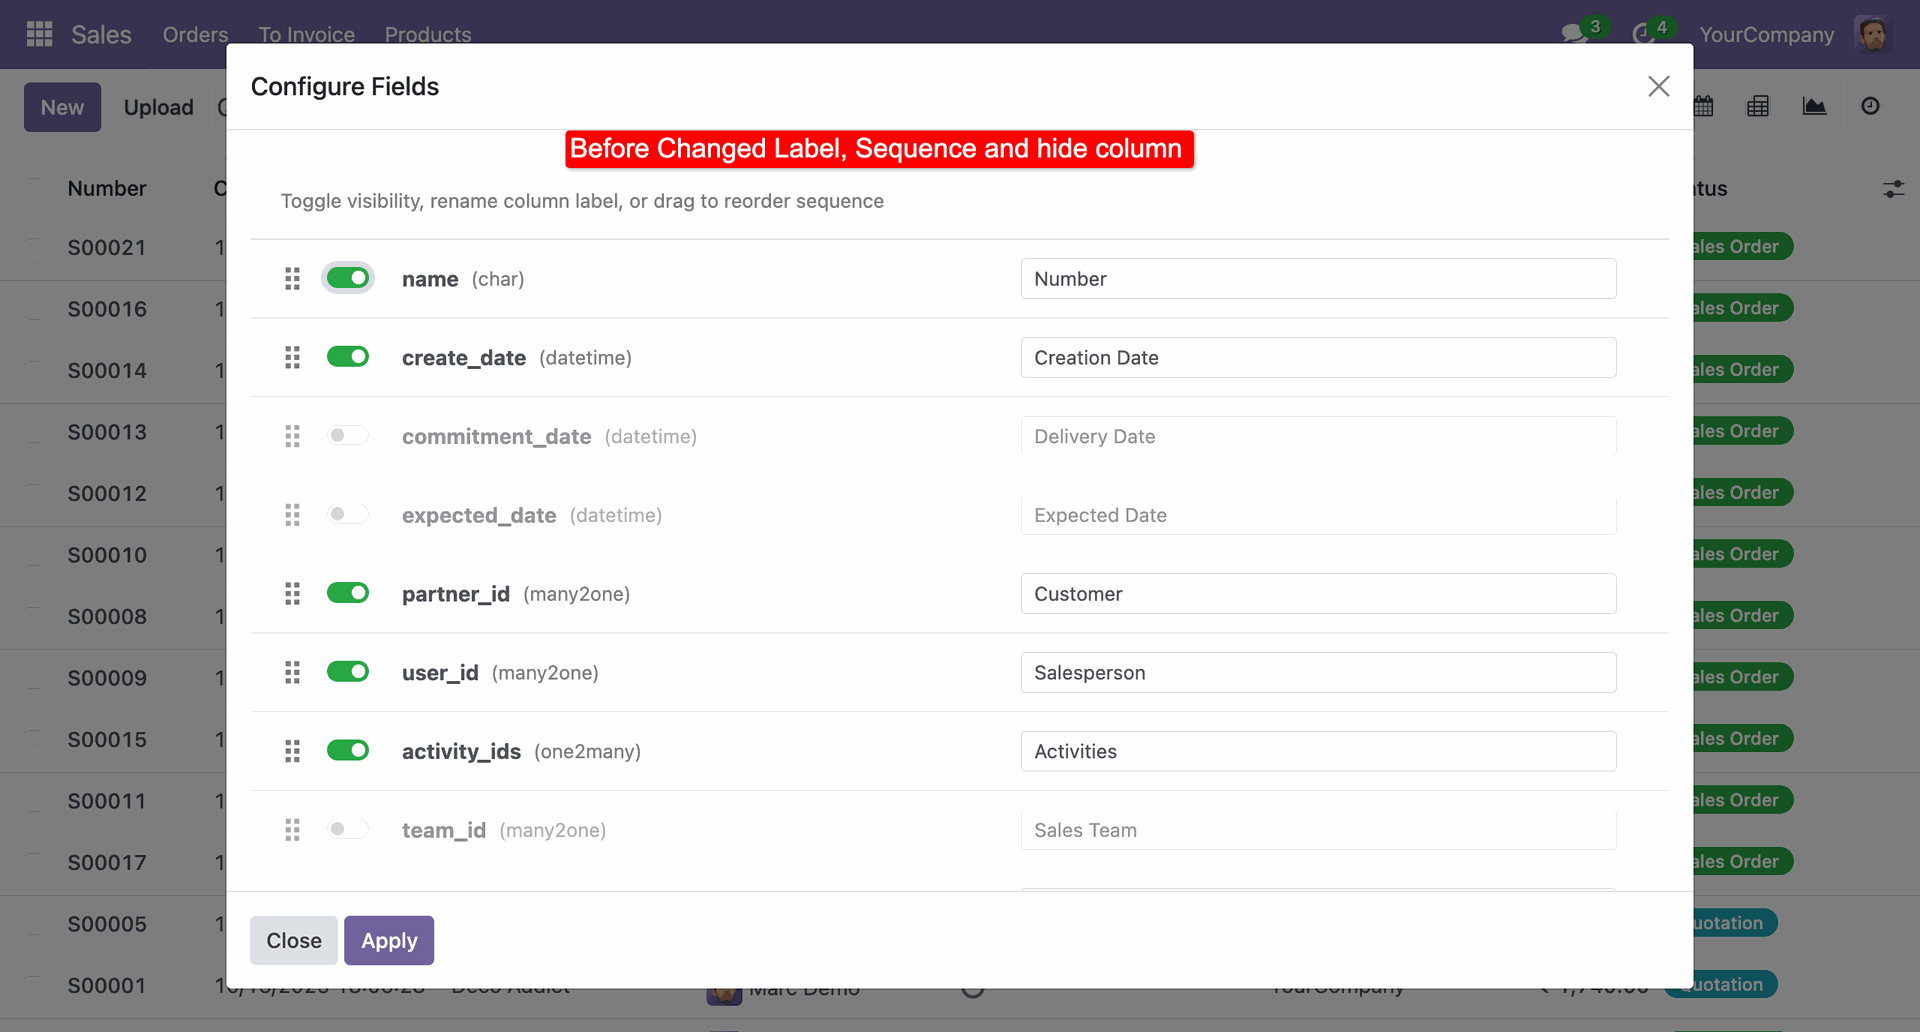
Task: Close the Configure Fields dialog with X
Action: point(1659,87)
